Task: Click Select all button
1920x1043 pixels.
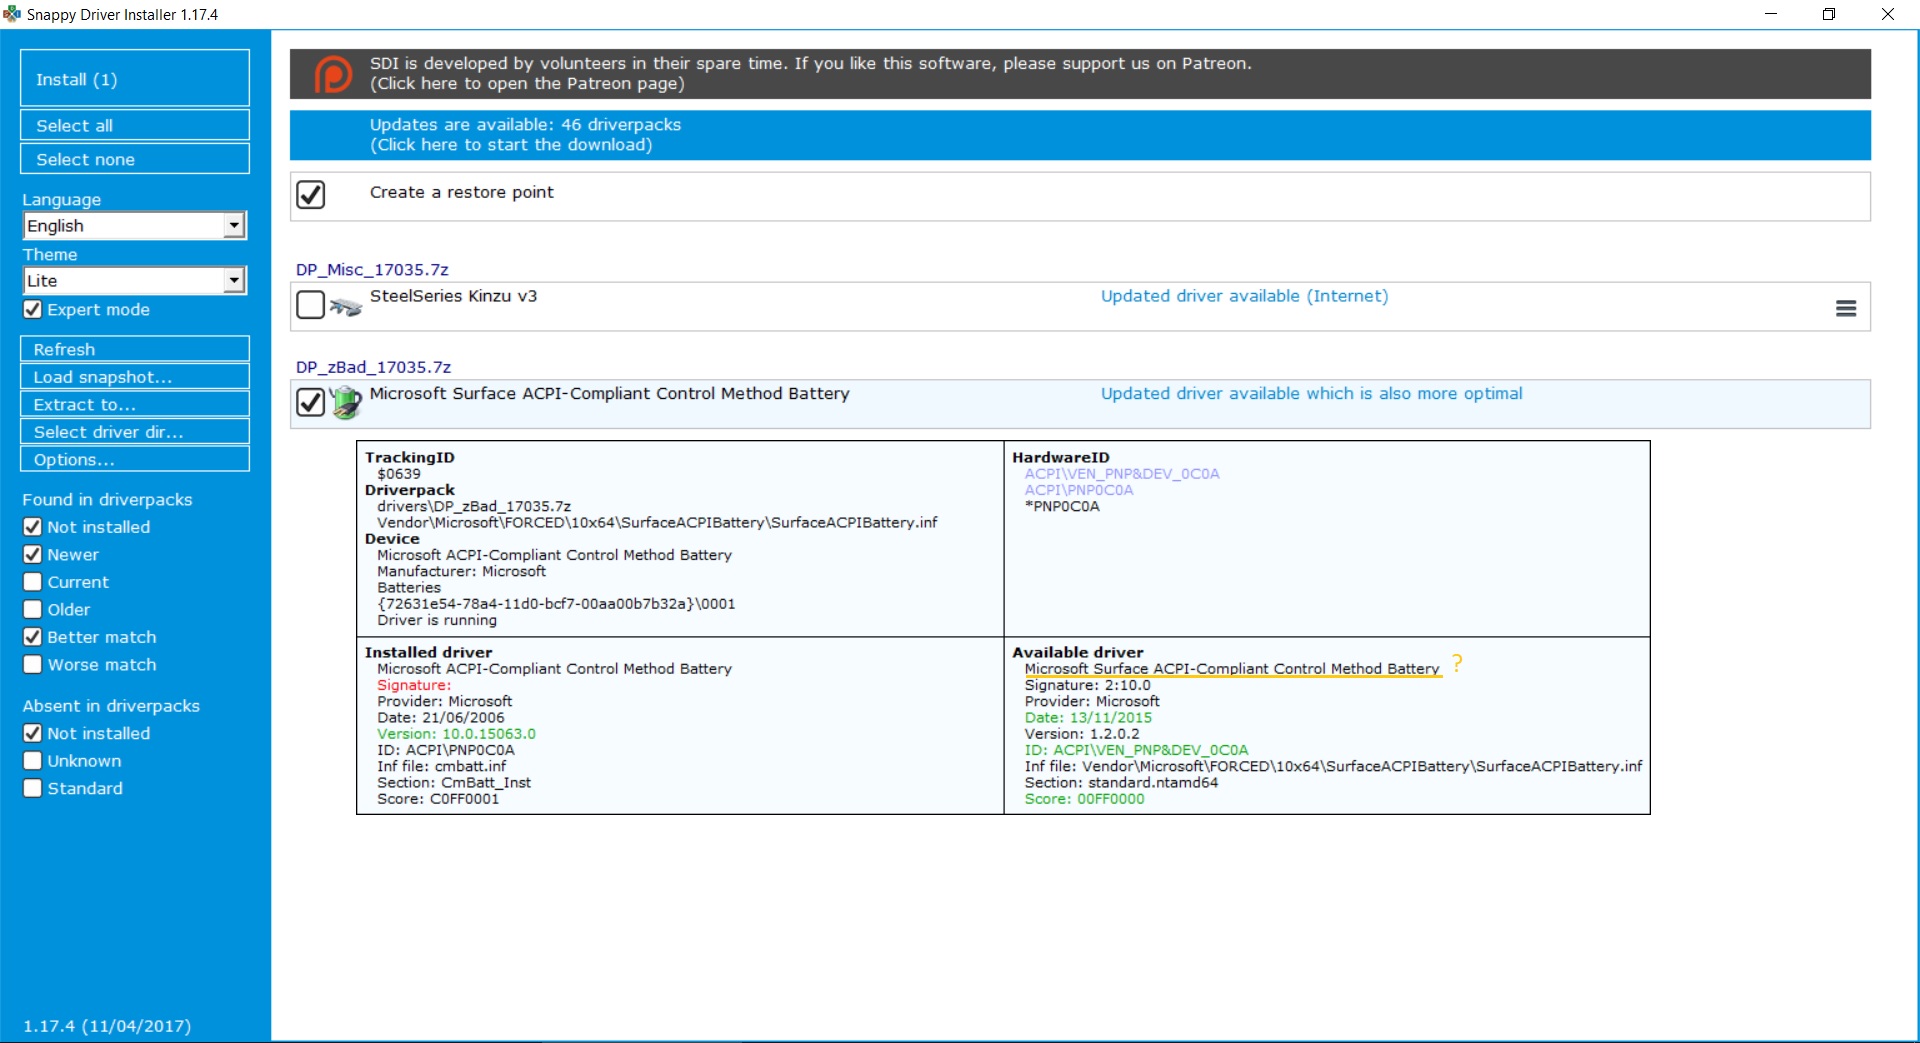Action: click(x=135, y=125)
